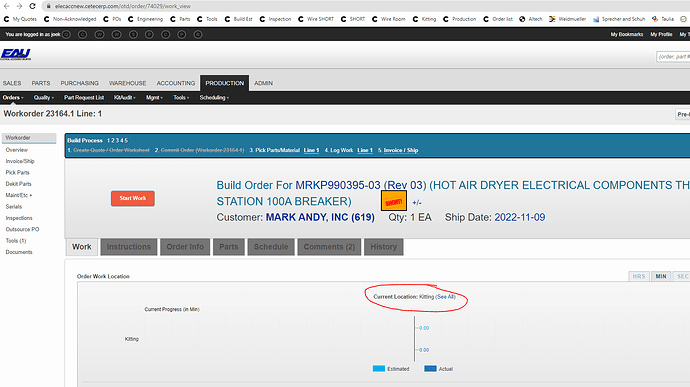Open the Wire Room bookmark
690x387 pixels.
coord(389,19)
